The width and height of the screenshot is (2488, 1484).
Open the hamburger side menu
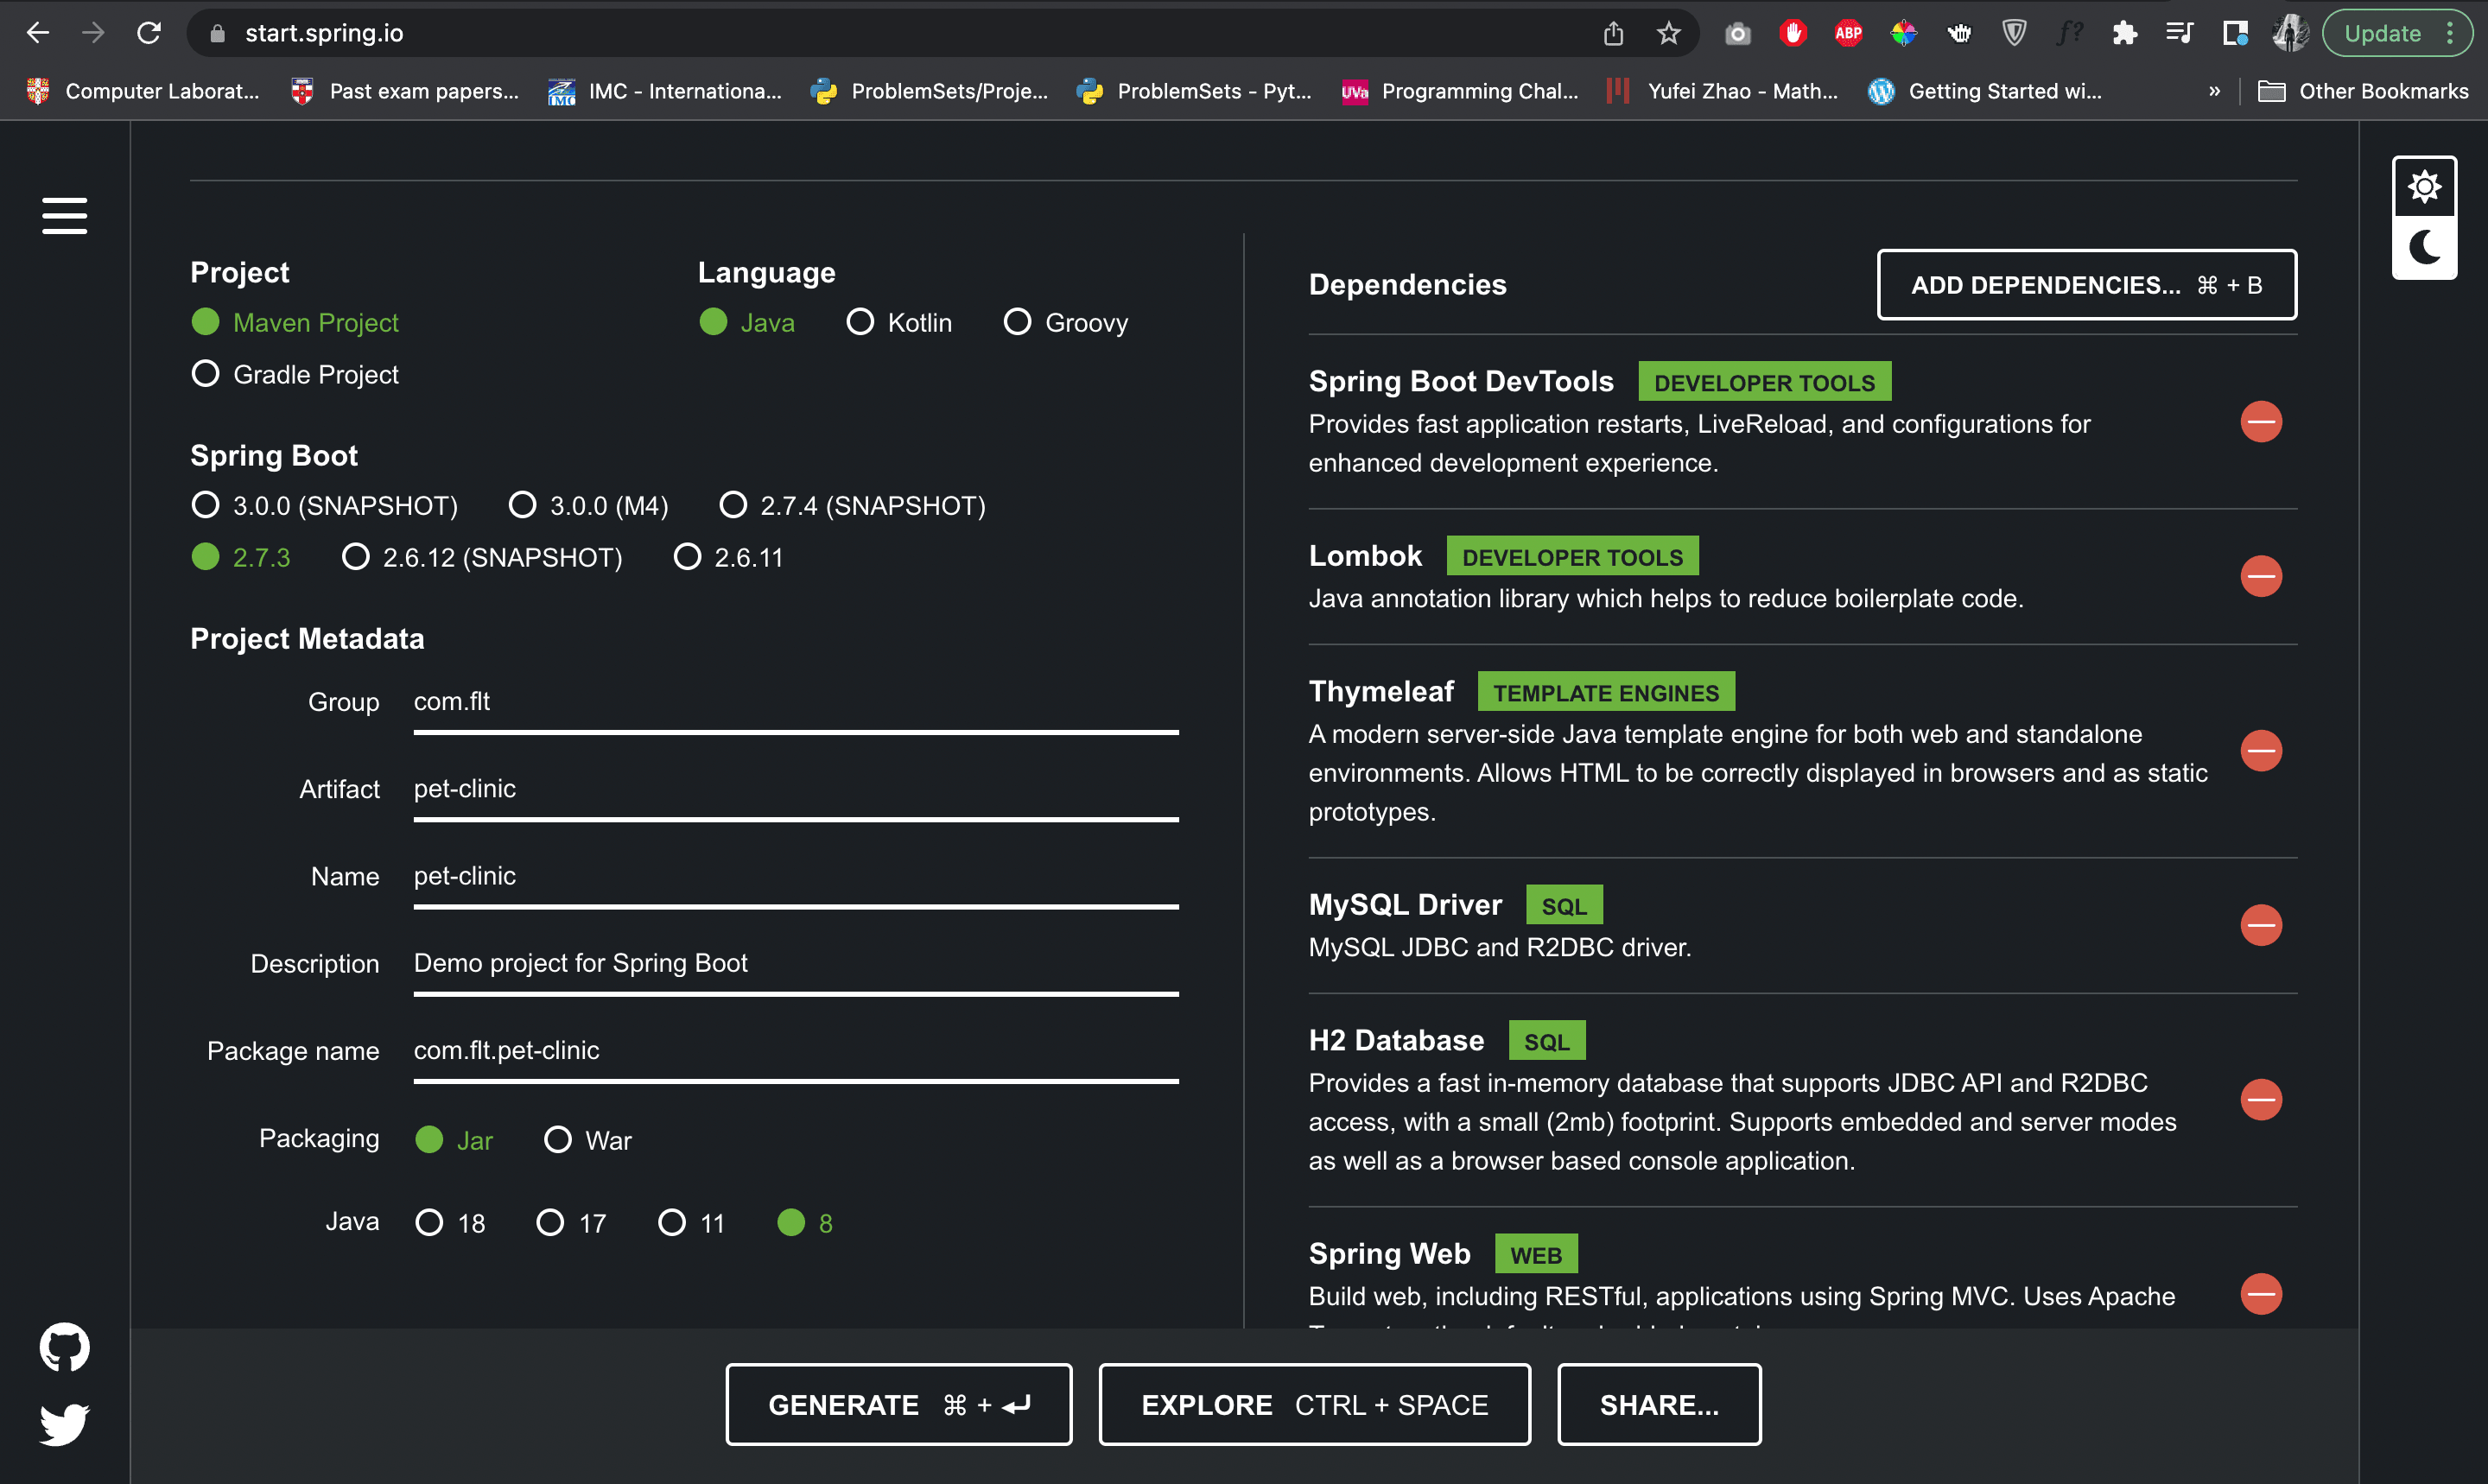click(64, 215)
